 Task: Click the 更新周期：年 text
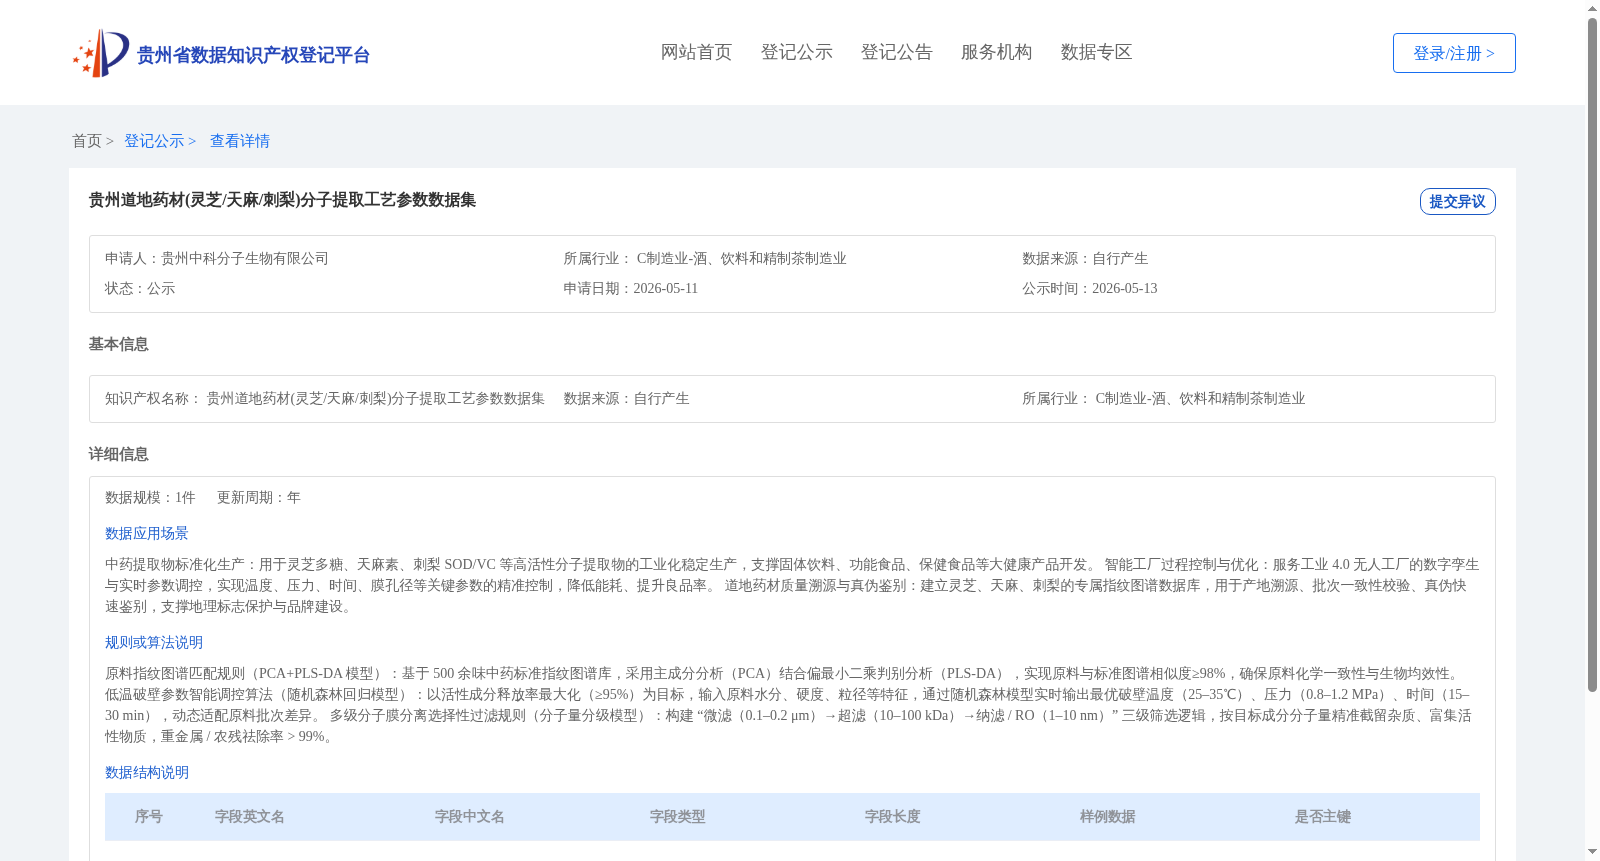coord(259,497)
